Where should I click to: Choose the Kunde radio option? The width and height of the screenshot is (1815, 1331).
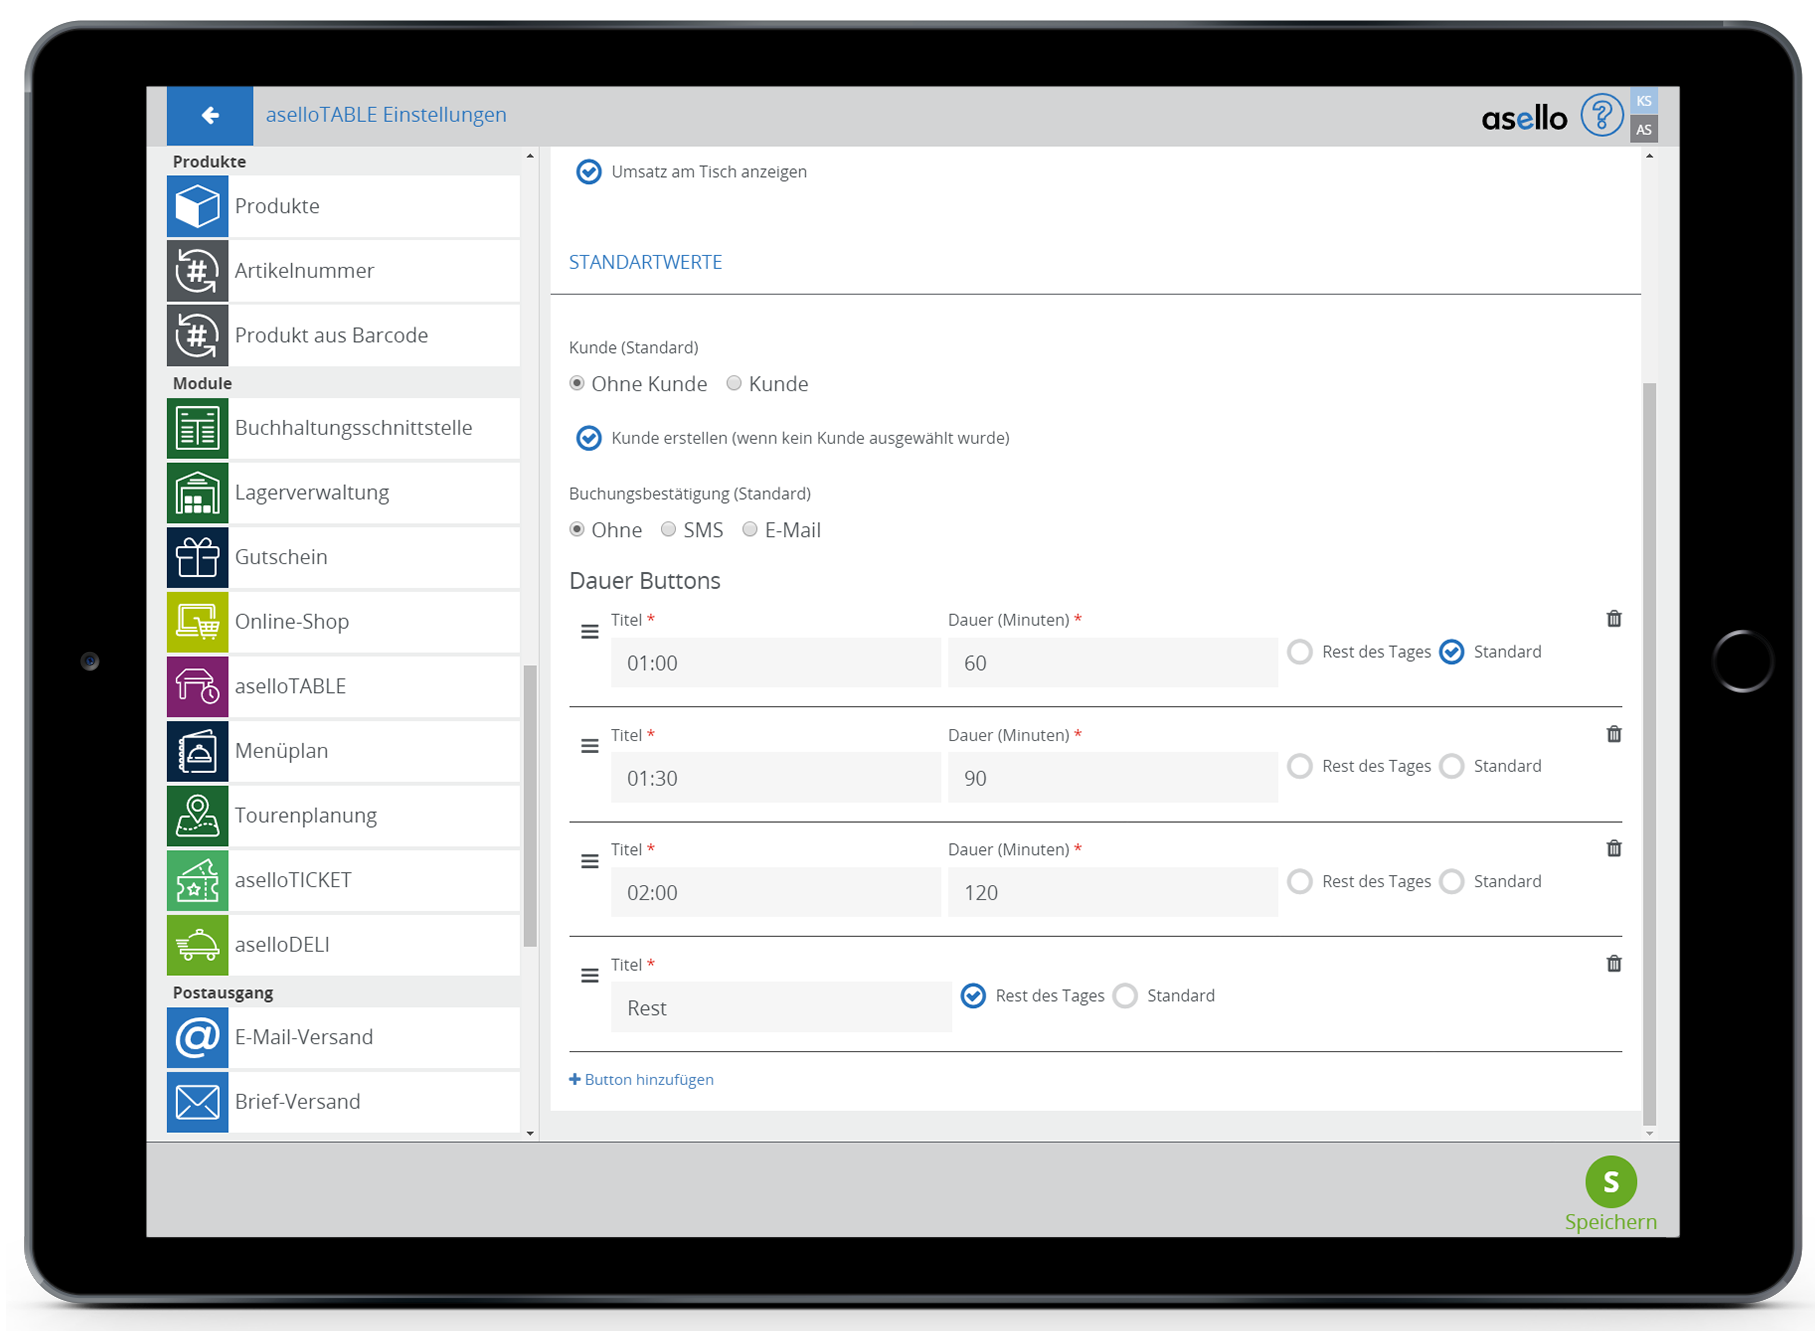click(x=734, y=384)
